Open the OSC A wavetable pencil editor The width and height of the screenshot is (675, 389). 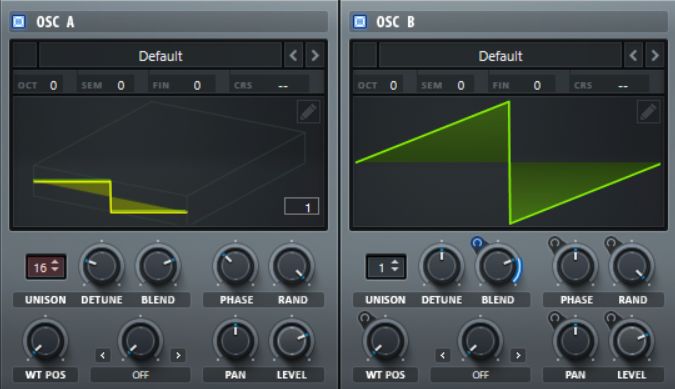coord(308,112)
